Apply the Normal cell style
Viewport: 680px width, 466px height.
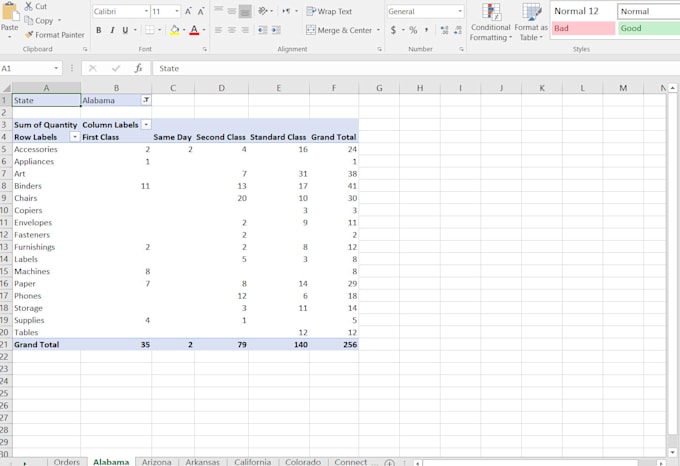point(649,11)
